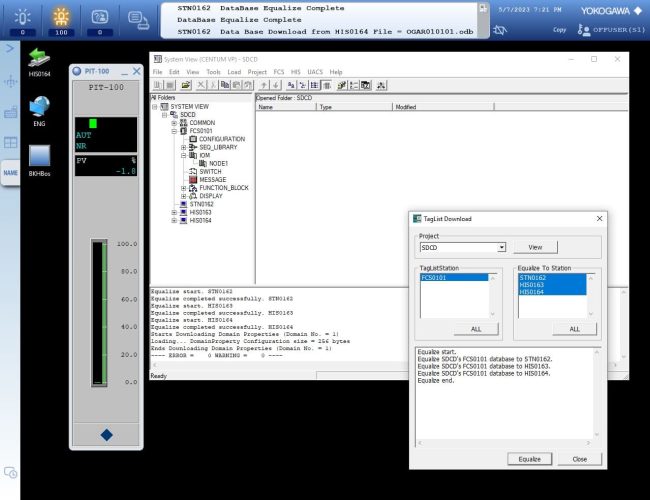Click the PV value -1.0 on faceplate
This screenshot has height=500, width=650.
click(x=126, y=171)
